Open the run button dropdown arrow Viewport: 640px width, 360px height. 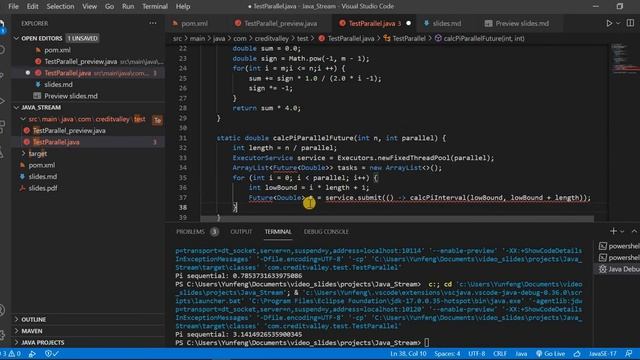618,23
